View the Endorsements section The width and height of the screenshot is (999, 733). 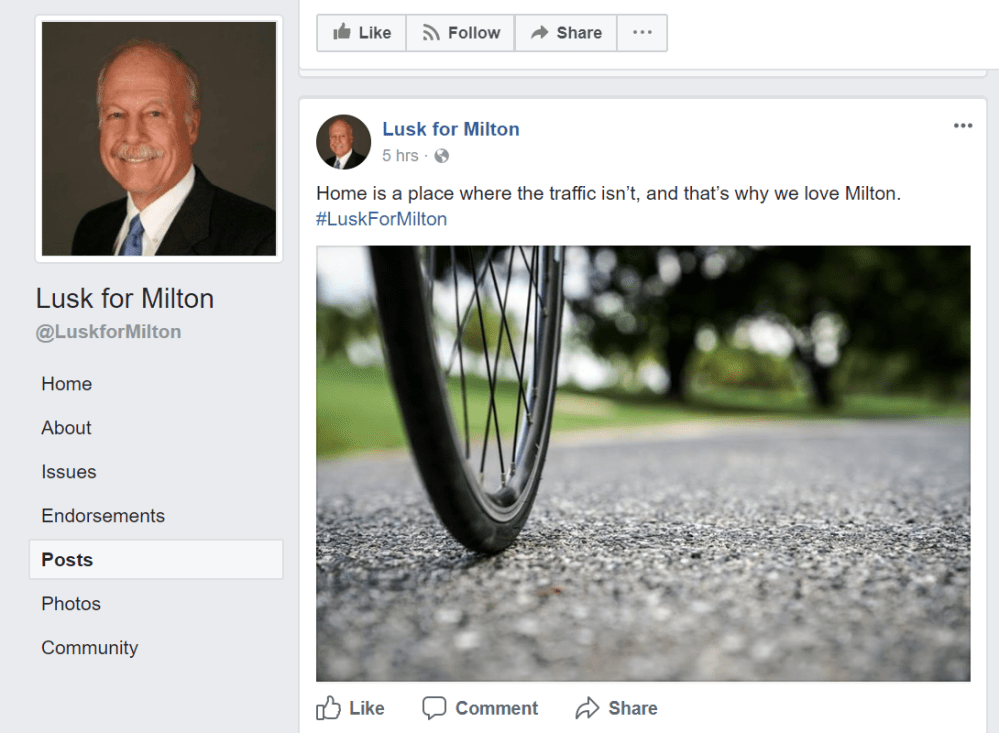(x=103, y=516)
